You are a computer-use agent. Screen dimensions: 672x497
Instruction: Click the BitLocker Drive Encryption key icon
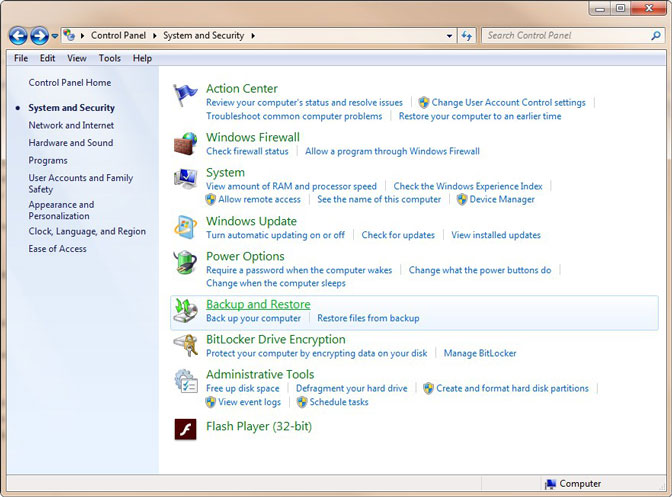(x=185, y=346)
